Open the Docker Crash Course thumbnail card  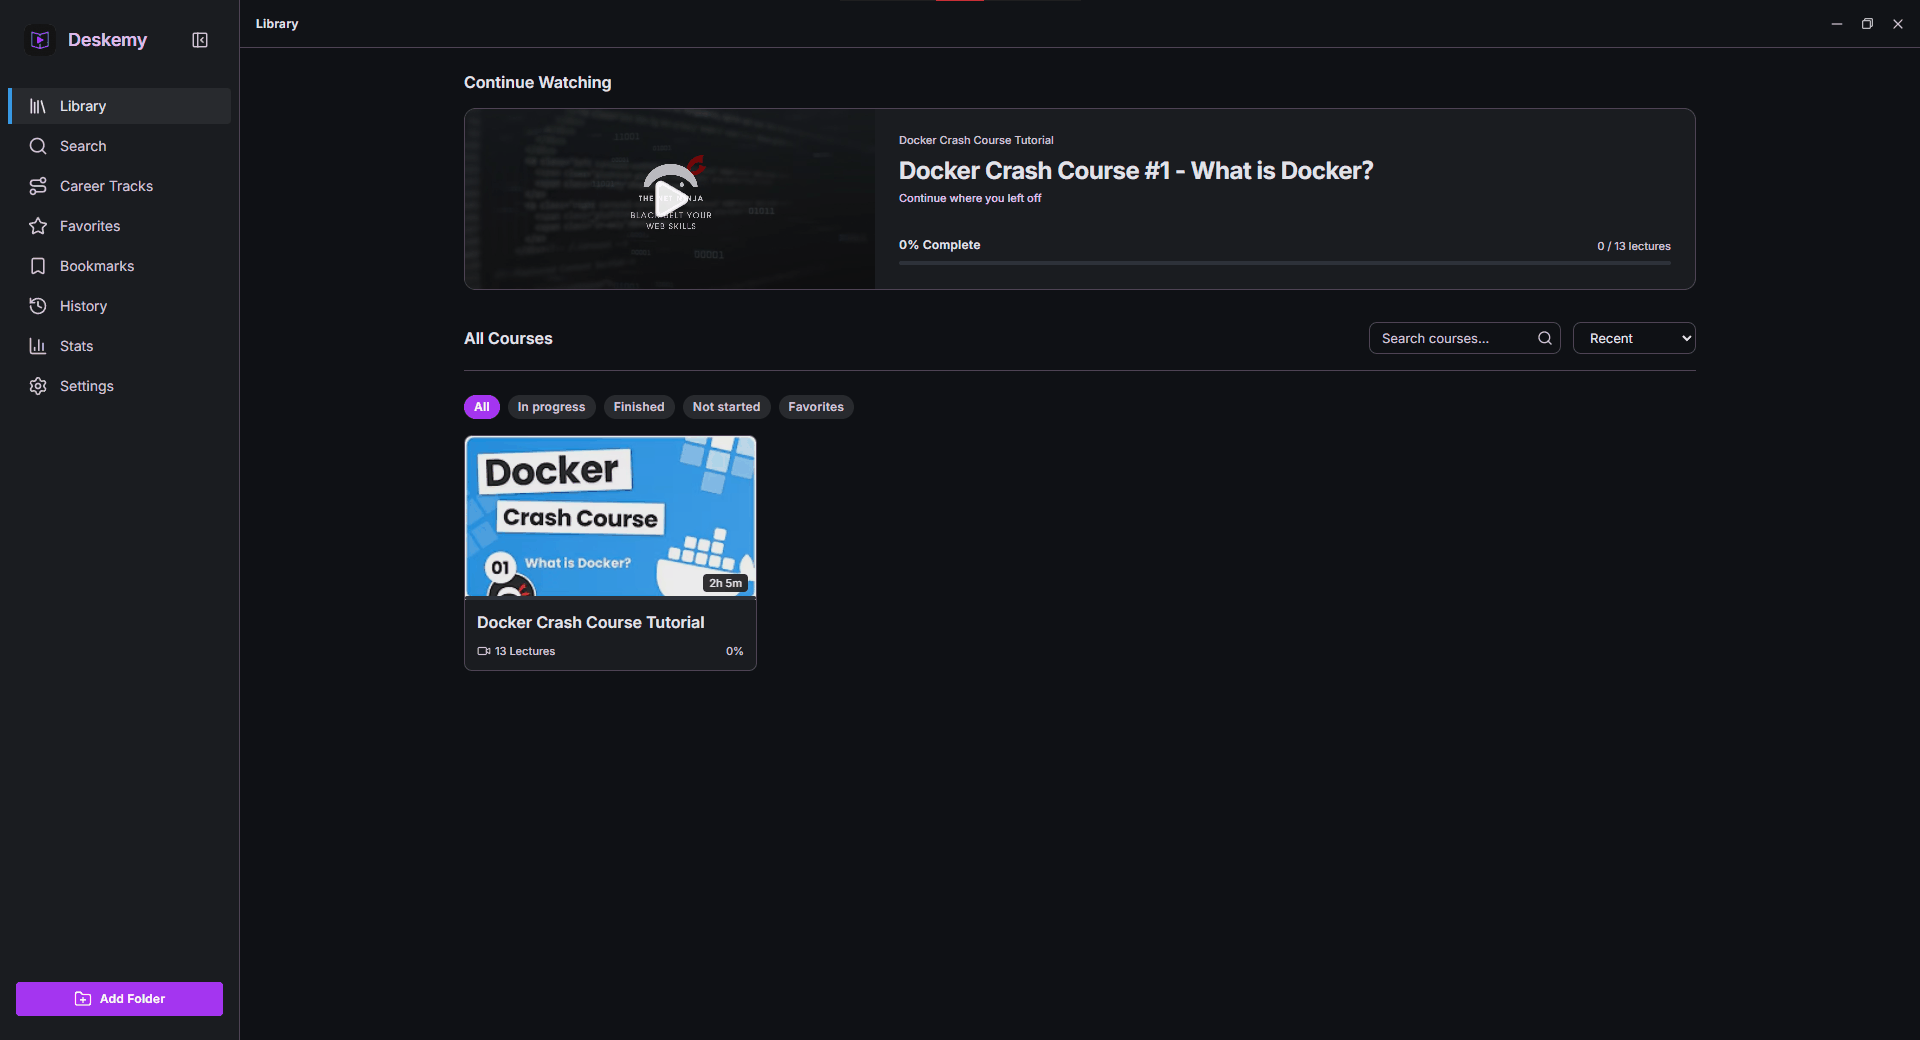pos(610,516)
